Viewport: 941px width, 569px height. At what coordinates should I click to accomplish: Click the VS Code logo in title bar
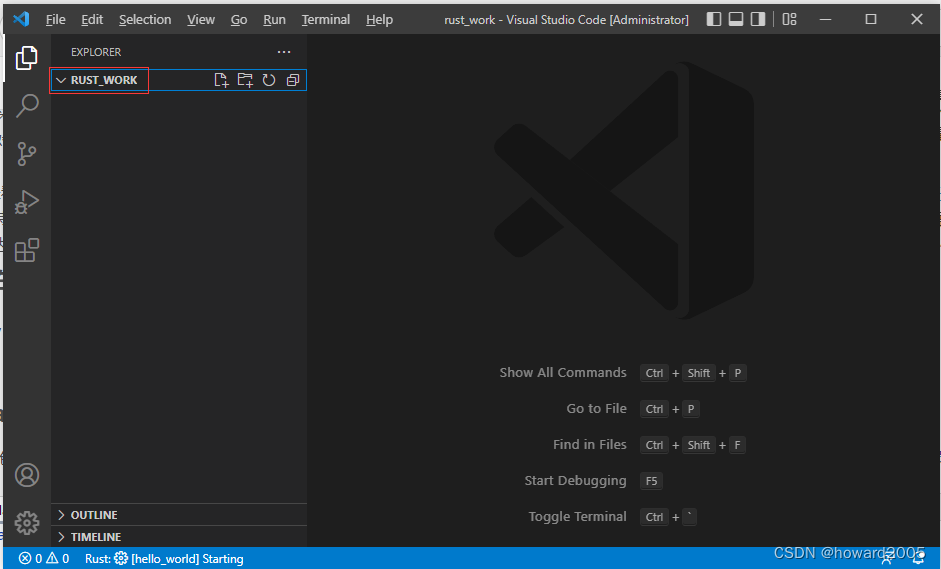pos(21,19)
